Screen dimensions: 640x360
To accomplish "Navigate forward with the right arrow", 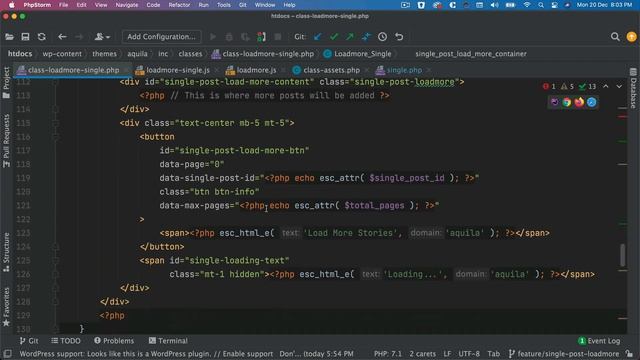I will [79, 37].
